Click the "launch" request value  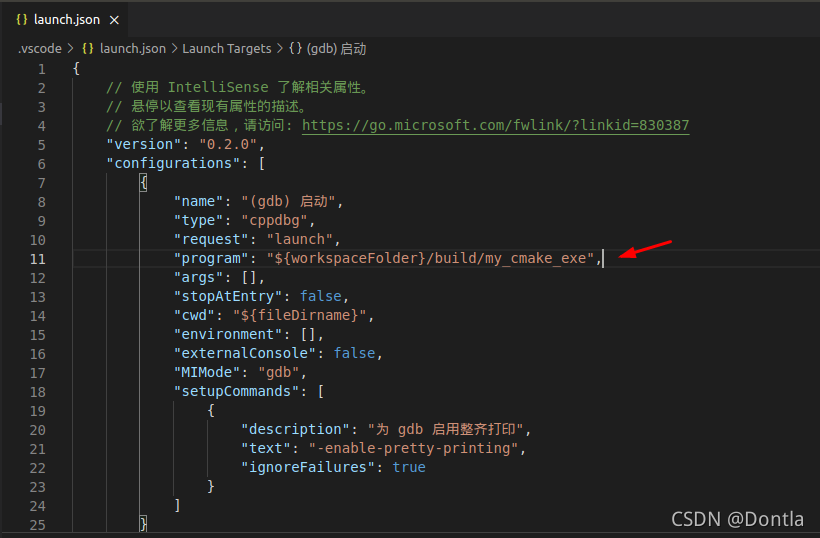point(300,239)
